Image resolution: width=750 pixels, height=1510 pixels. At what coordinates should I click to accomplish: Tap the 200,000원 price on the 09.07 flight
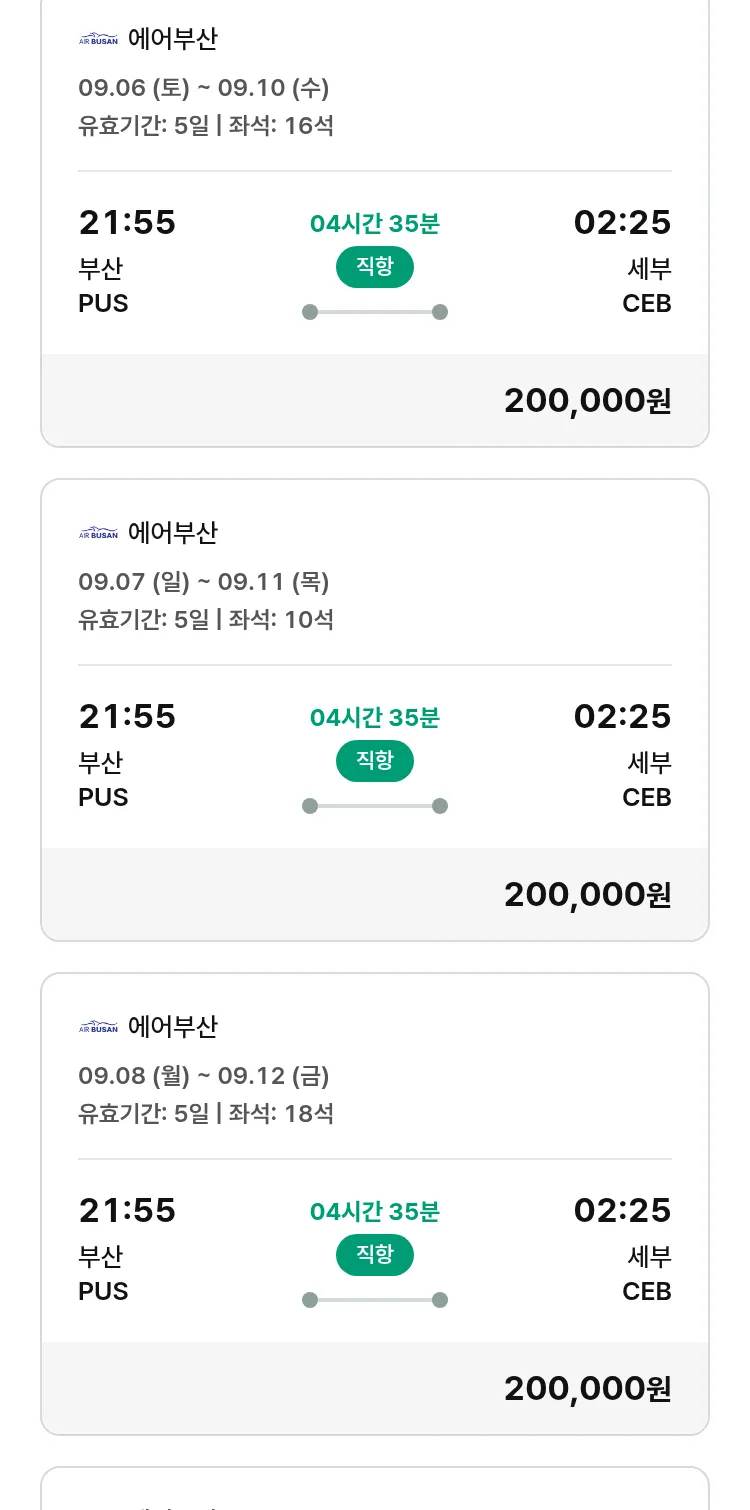[x=587, y=895]
